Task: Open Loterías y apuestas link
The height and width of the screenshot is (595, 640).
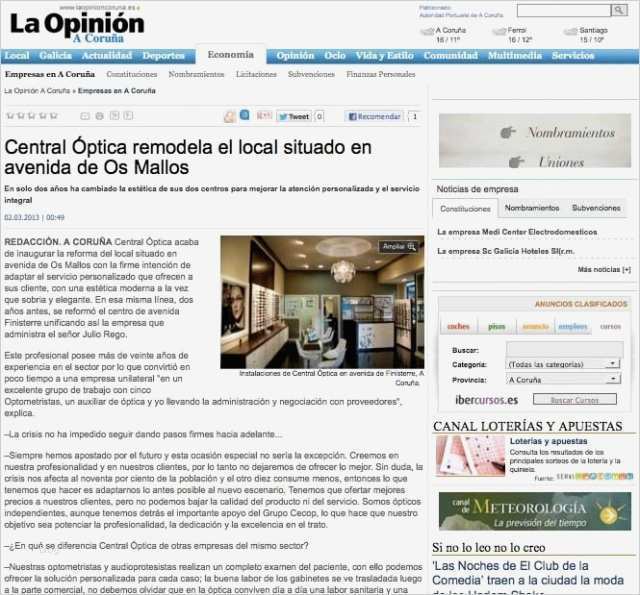Action: 548,441
